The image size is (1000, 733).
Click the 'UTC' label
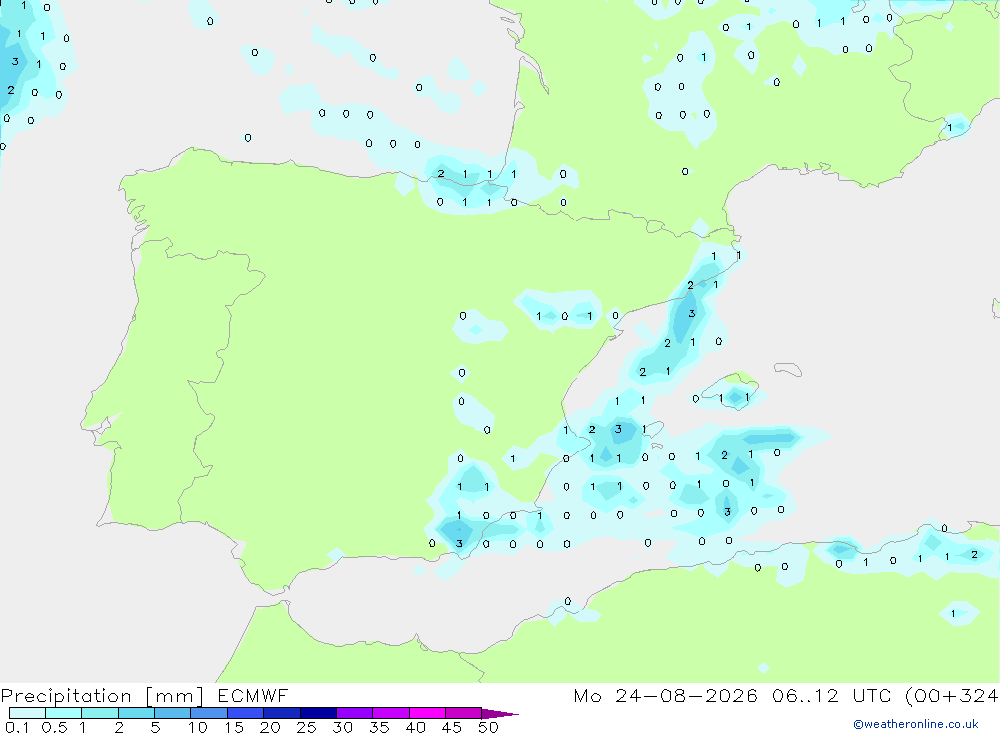coord(872,695)
